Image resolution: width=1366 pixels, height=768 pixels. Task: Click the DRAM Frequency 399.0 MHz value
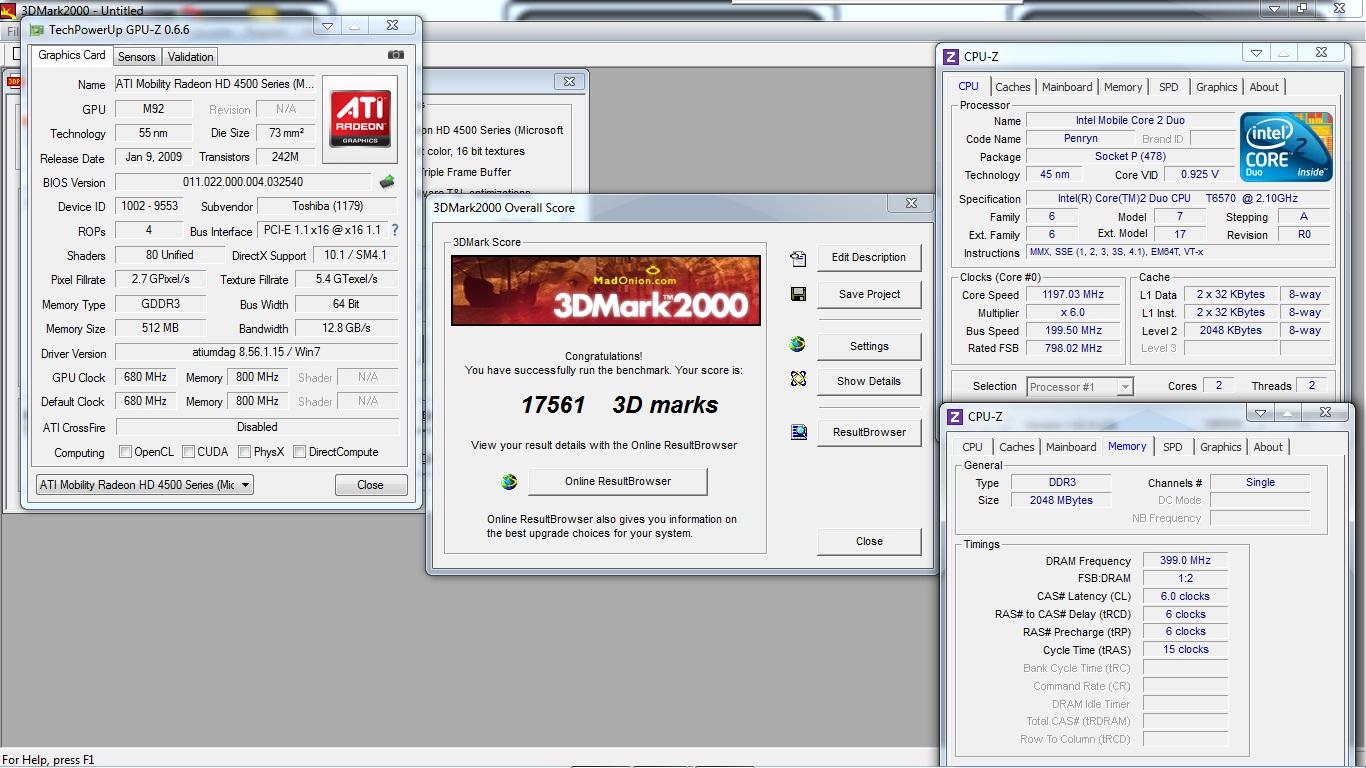click(1185, 561)
